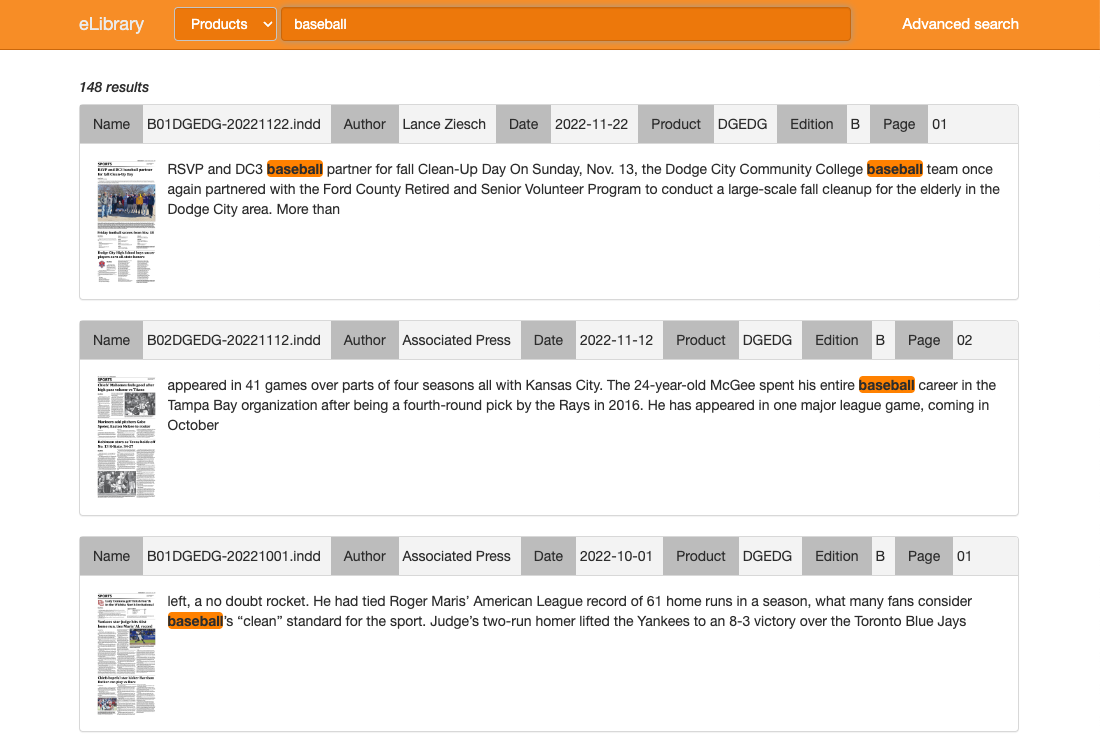Image resolution: width=1100 pixels, height=747 pixels.
Task: Click date 2022-11-22 in first result
Action: tap(591, 124)
